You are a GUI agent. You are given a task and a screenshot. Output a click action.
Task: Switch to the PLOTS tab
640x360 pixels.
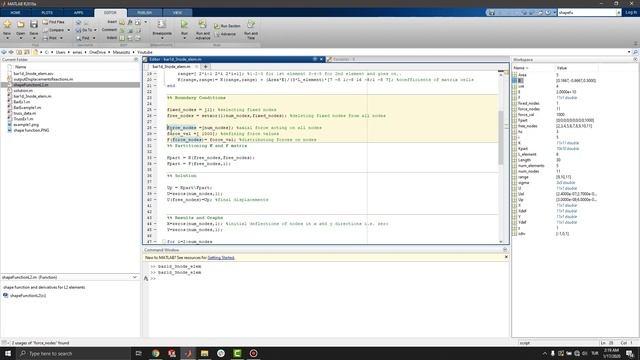click(47, 13)
